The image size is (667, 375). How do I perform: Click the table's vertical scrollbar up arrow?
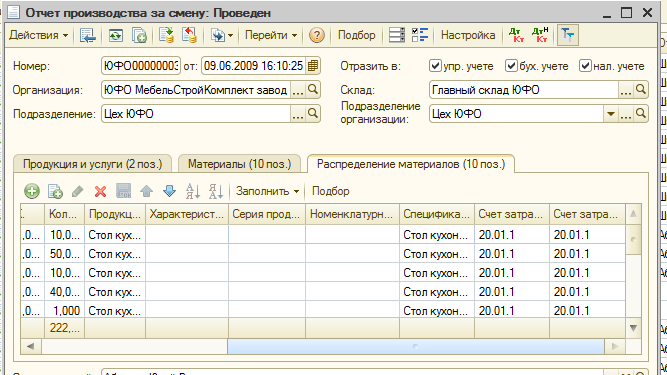633,214
